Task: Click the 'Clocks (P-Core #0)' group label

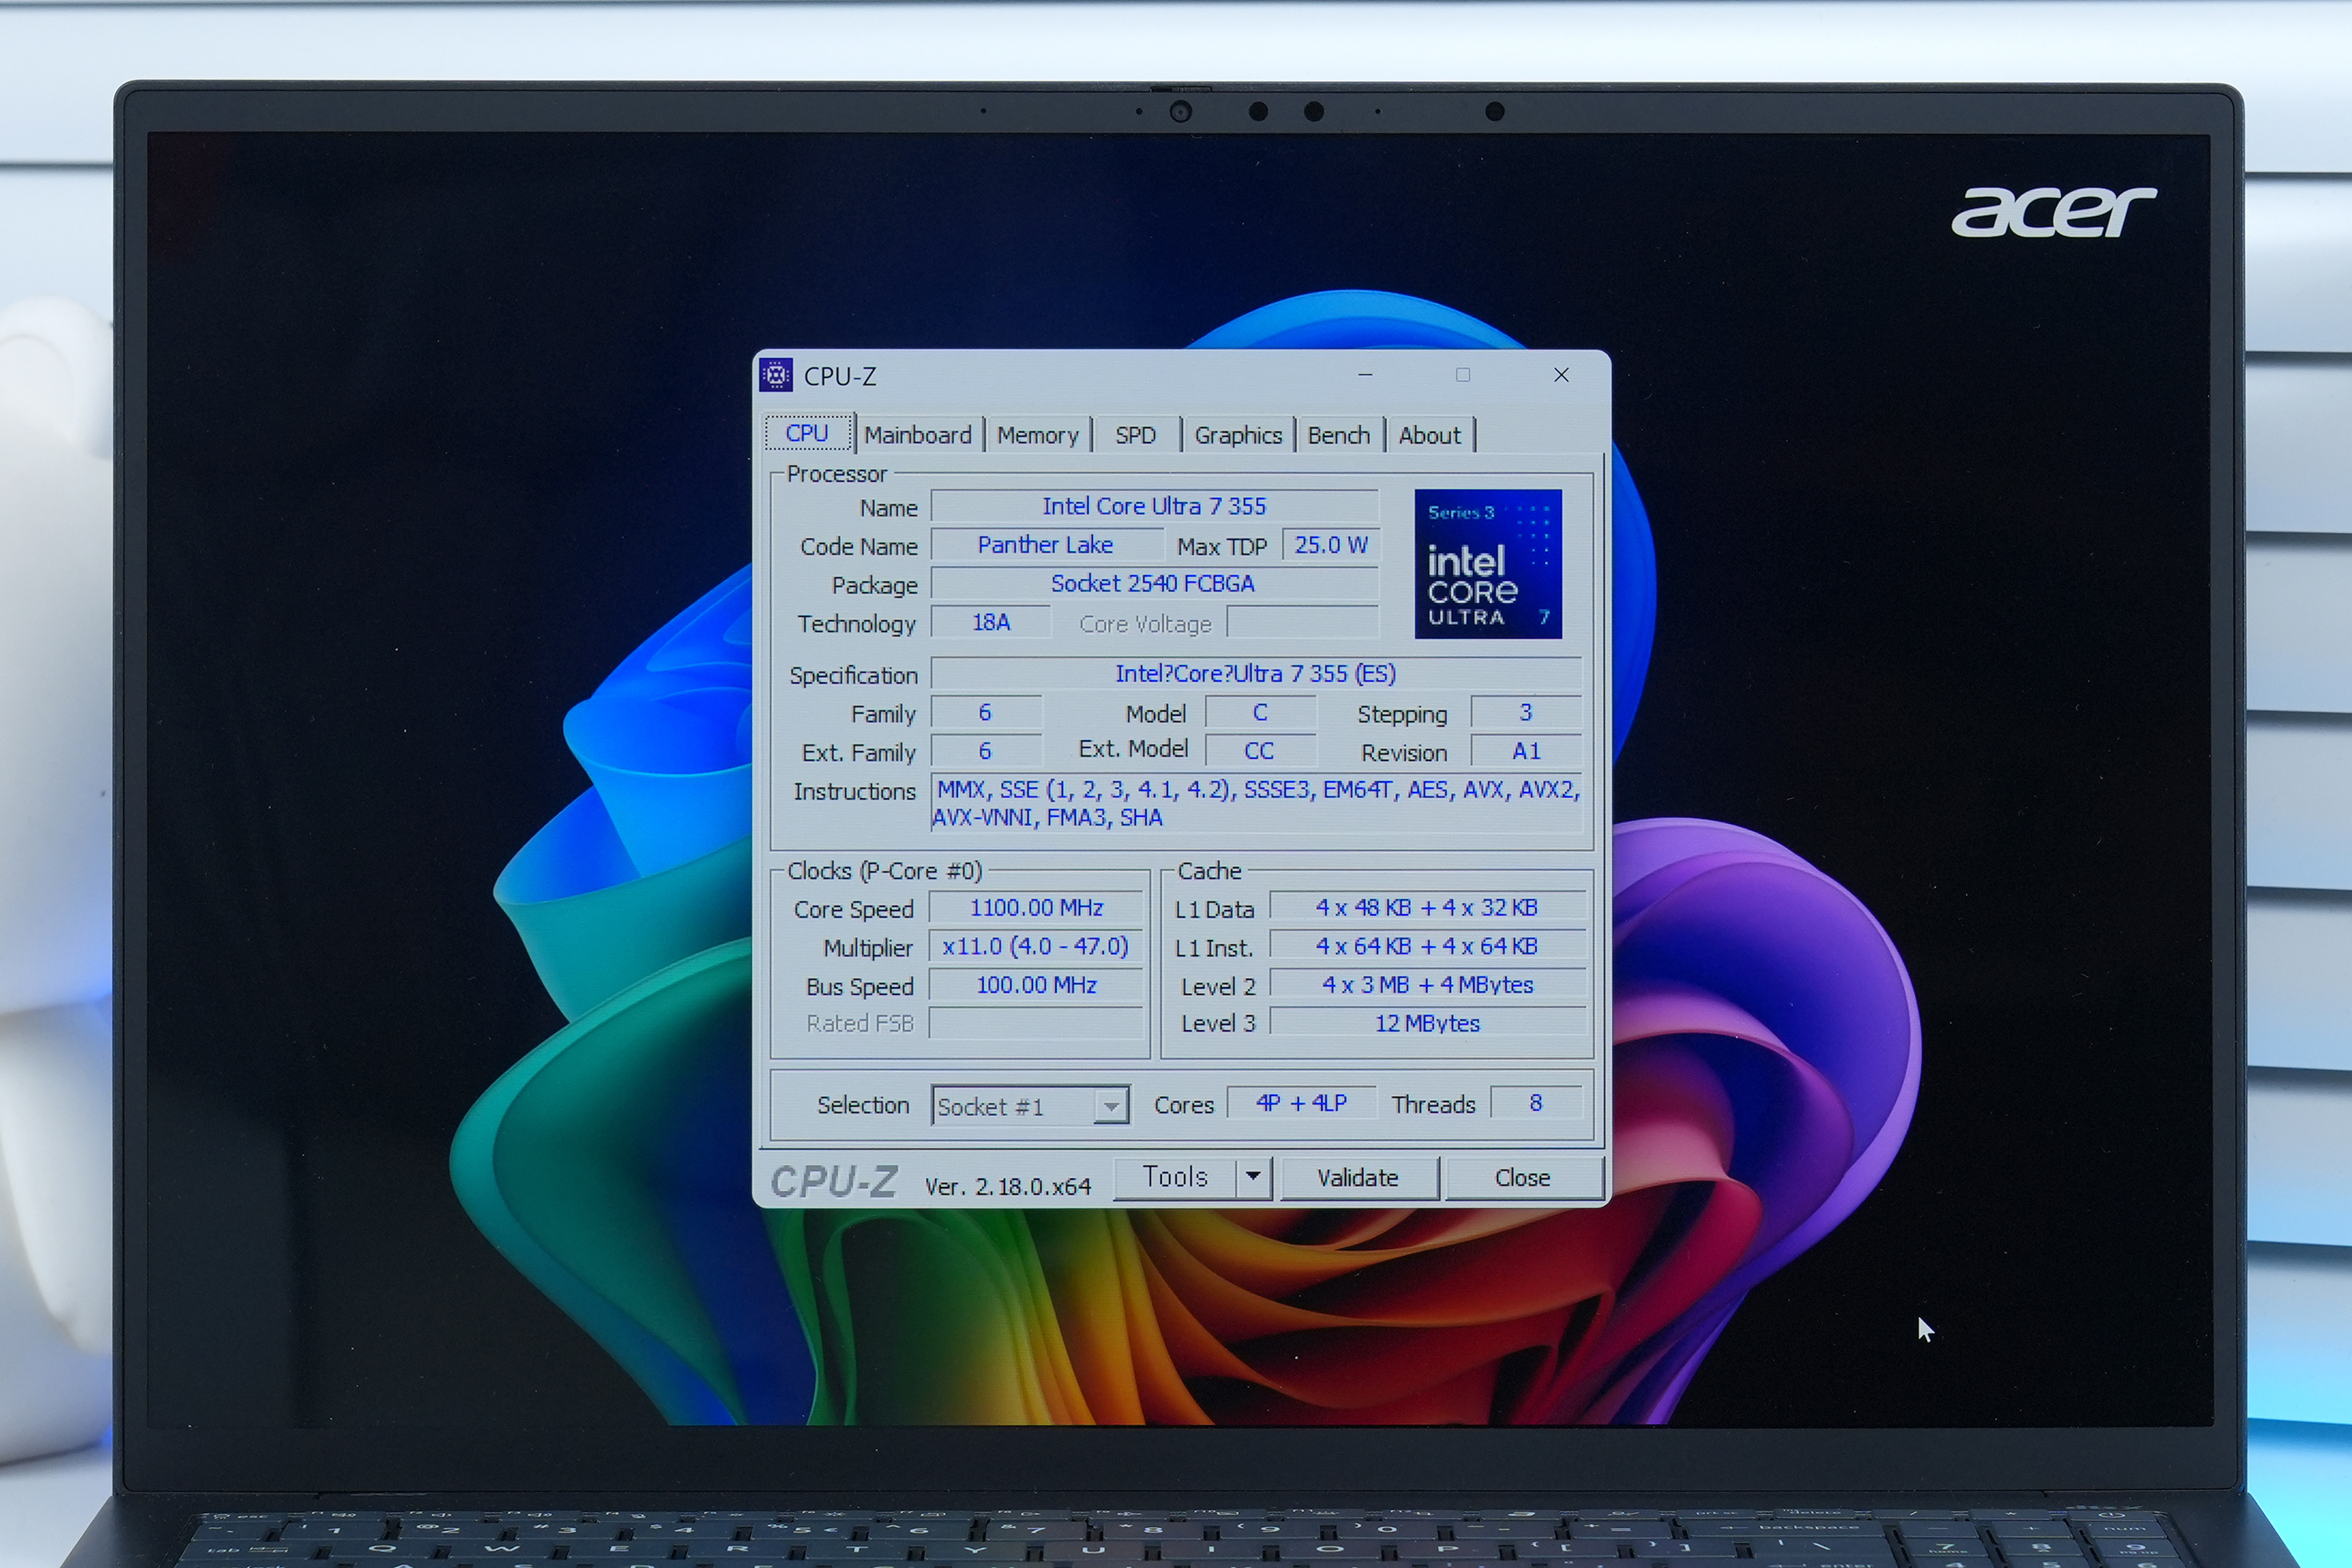Action: pyautogui.click(x=885, y=871)
